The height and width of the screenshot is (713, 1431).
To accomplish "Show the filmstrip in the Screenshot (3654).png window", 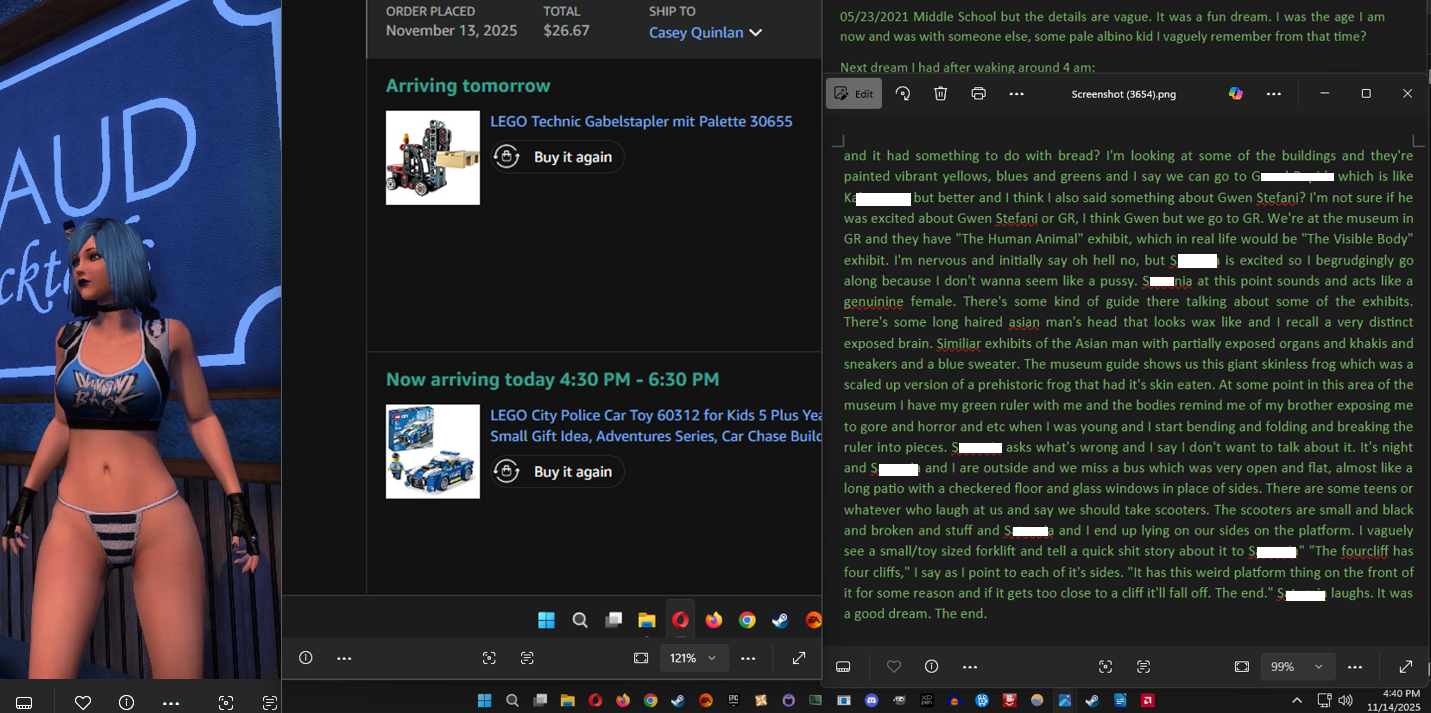I will [843, 667].
